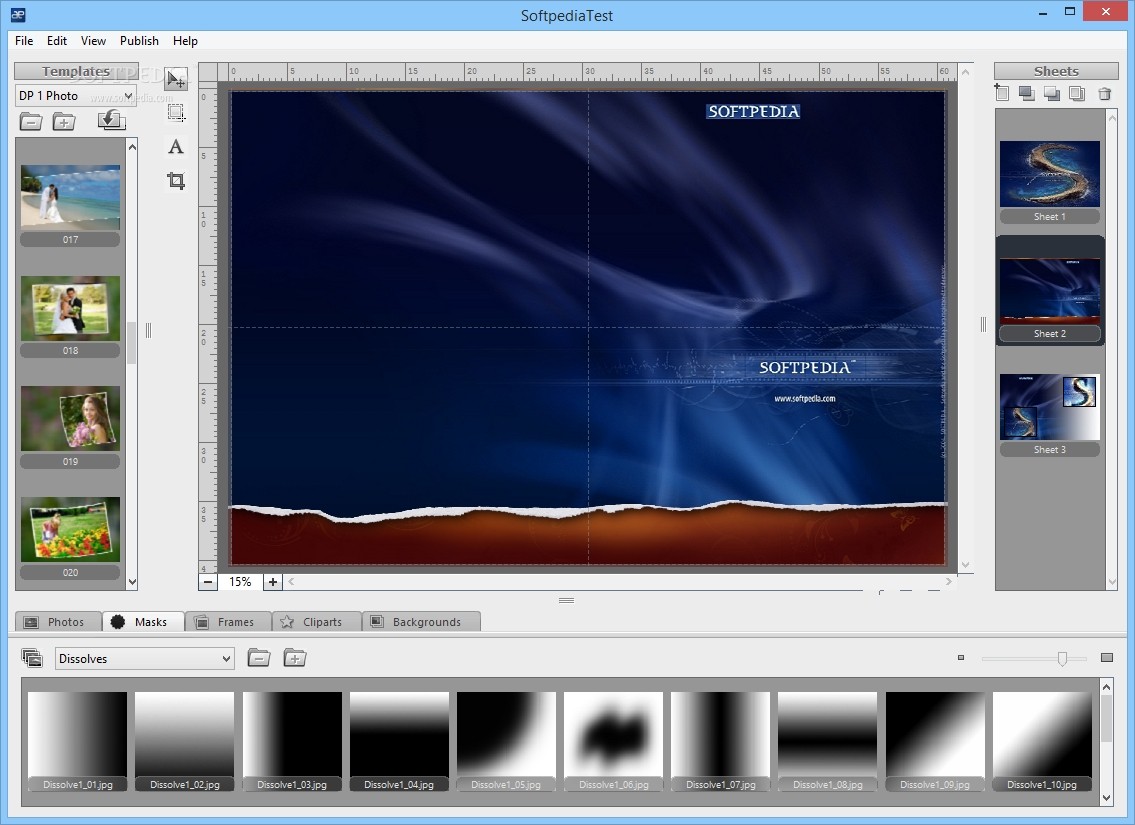Select template 020 thumbnail
1135x825 pixels.
(70, 530)
